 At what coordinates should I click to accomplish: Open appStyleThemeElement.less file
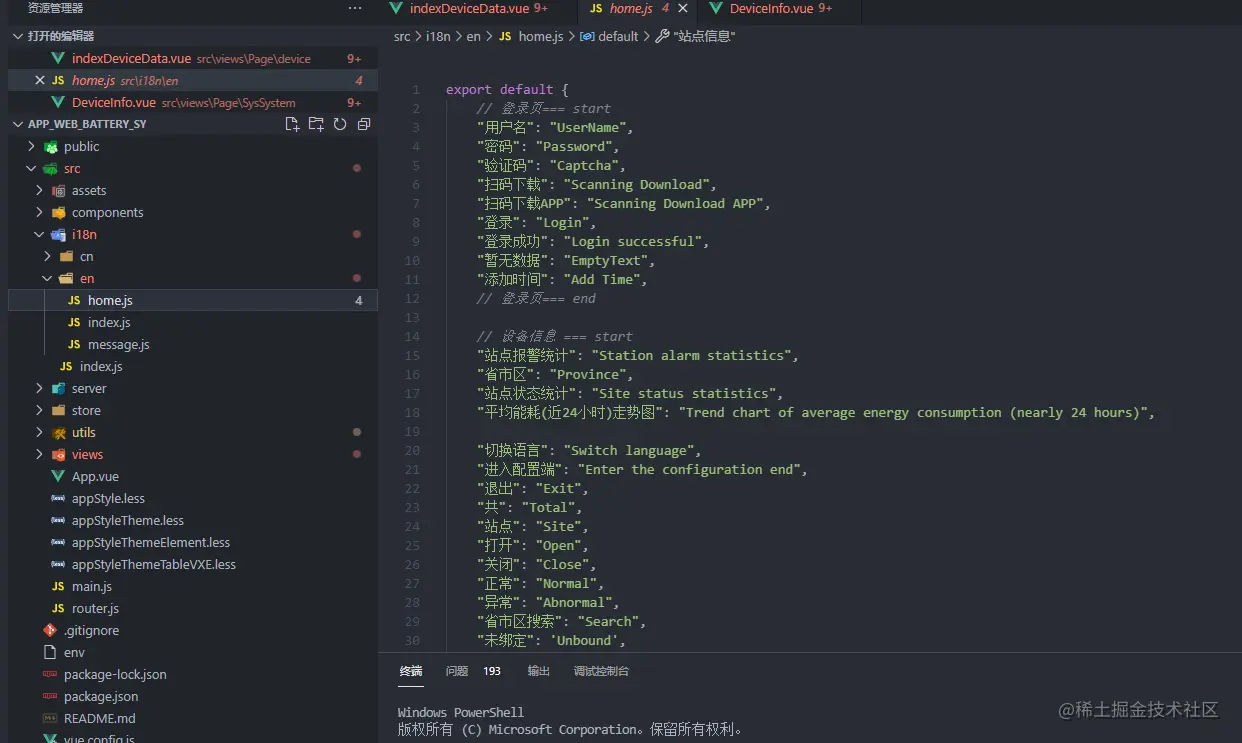[x=193, y=542]
